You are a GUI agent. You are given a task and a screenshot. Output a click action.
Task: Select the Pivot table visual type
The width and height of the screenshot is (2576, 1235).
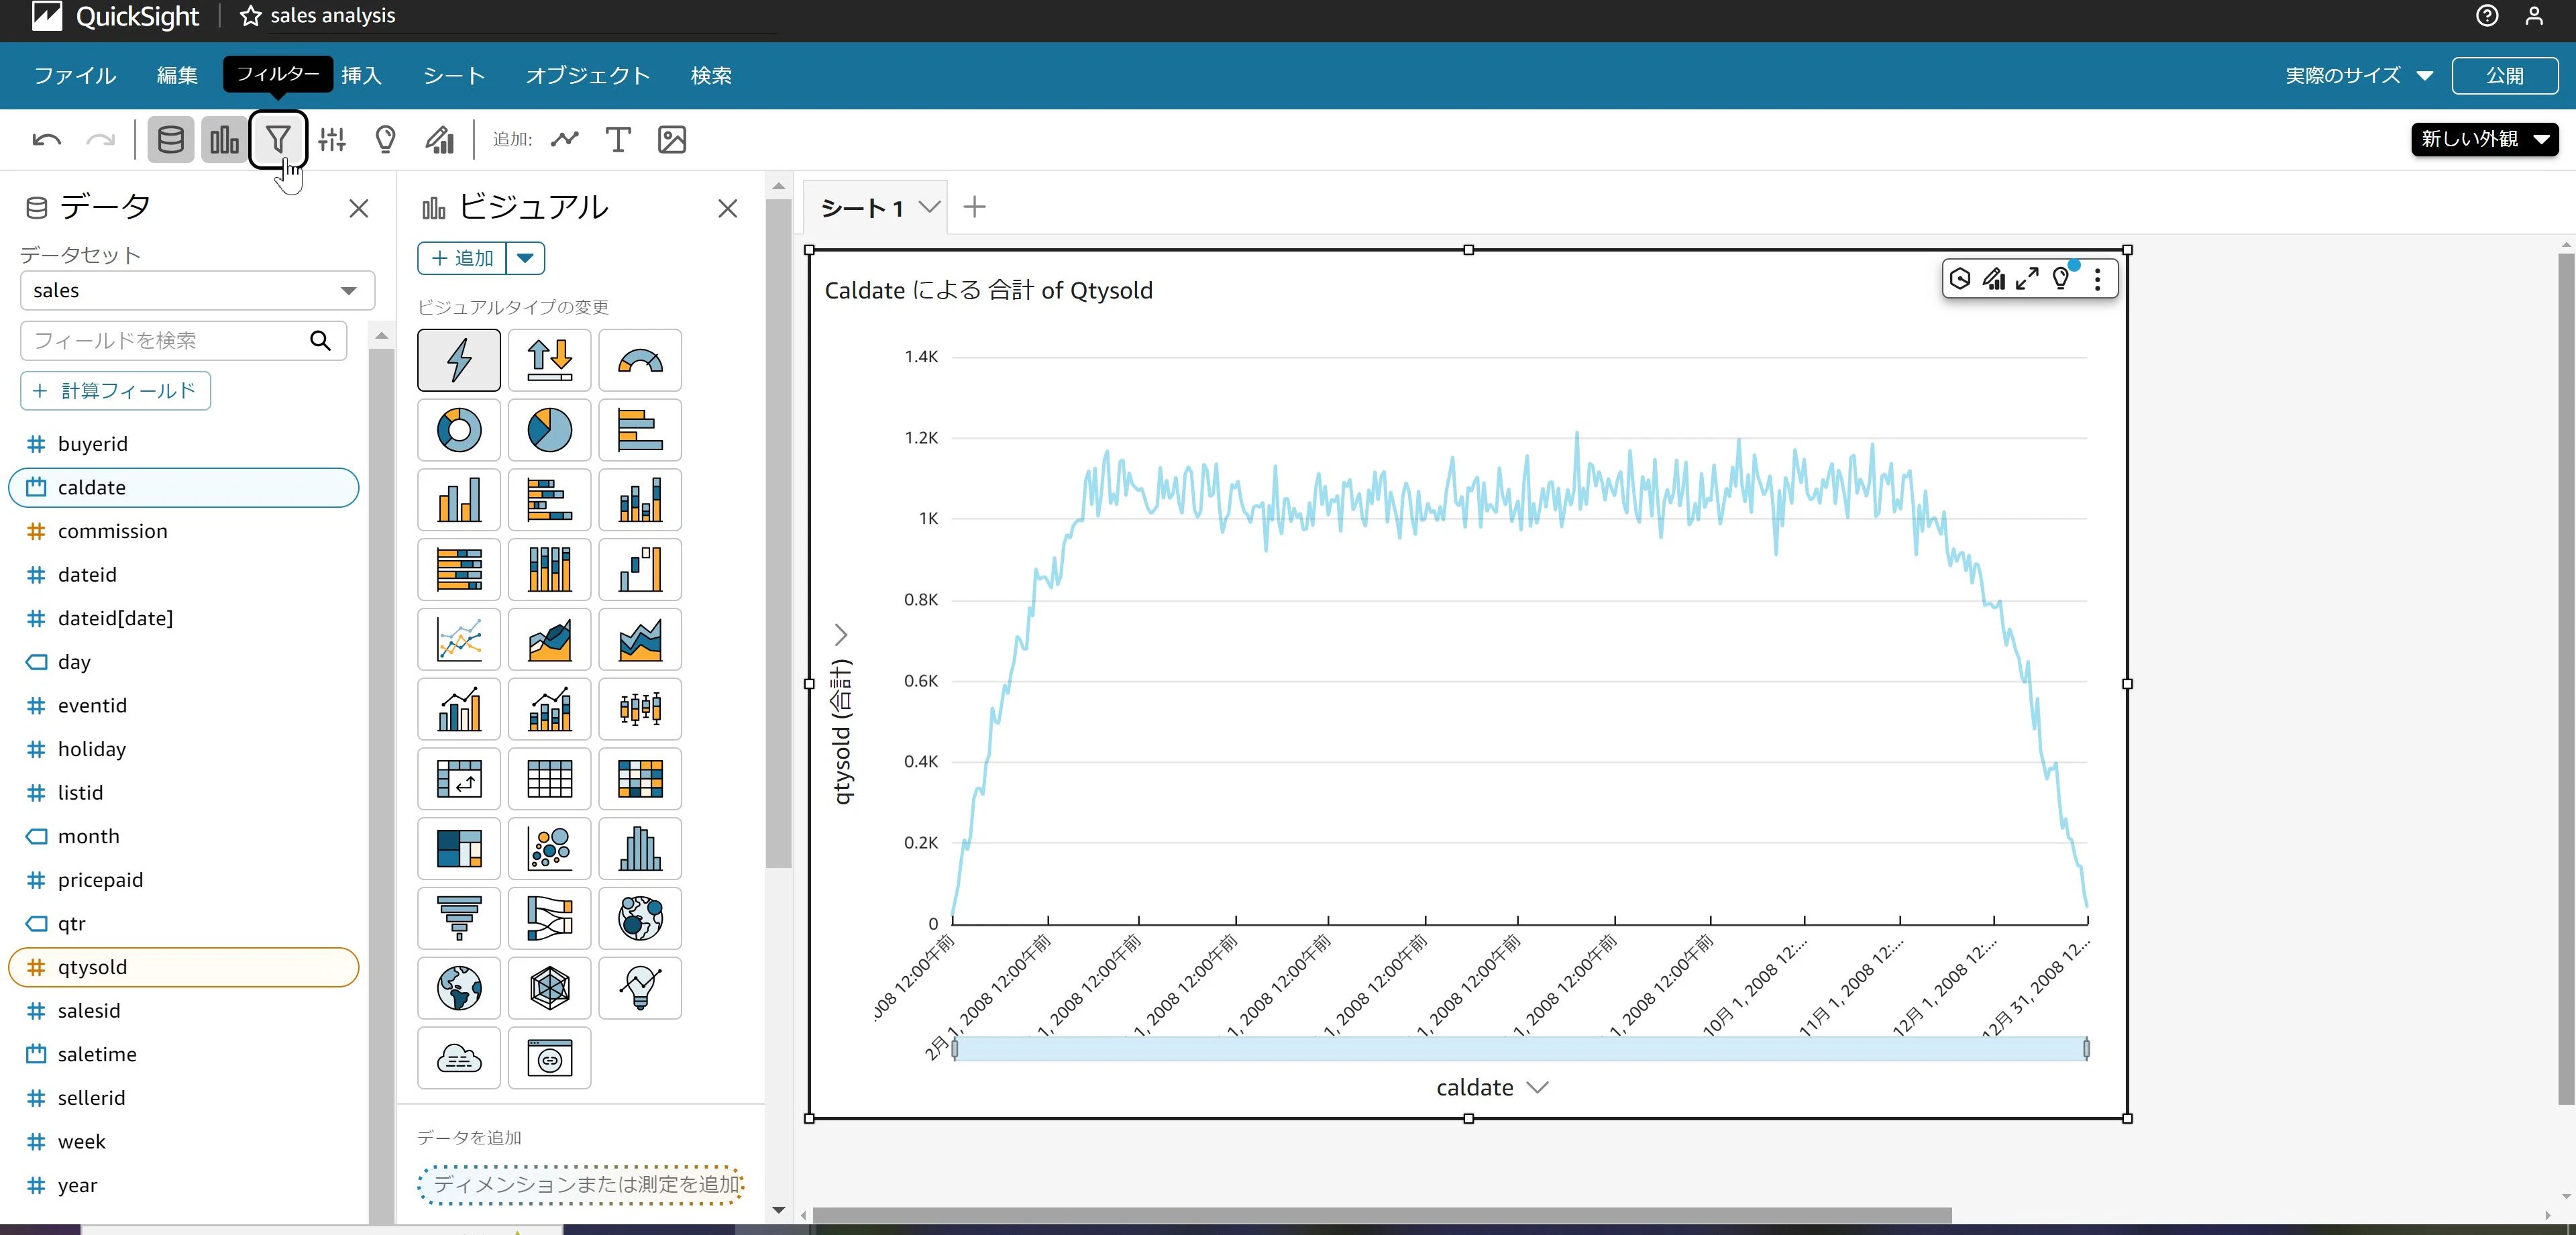pos(459,779)
